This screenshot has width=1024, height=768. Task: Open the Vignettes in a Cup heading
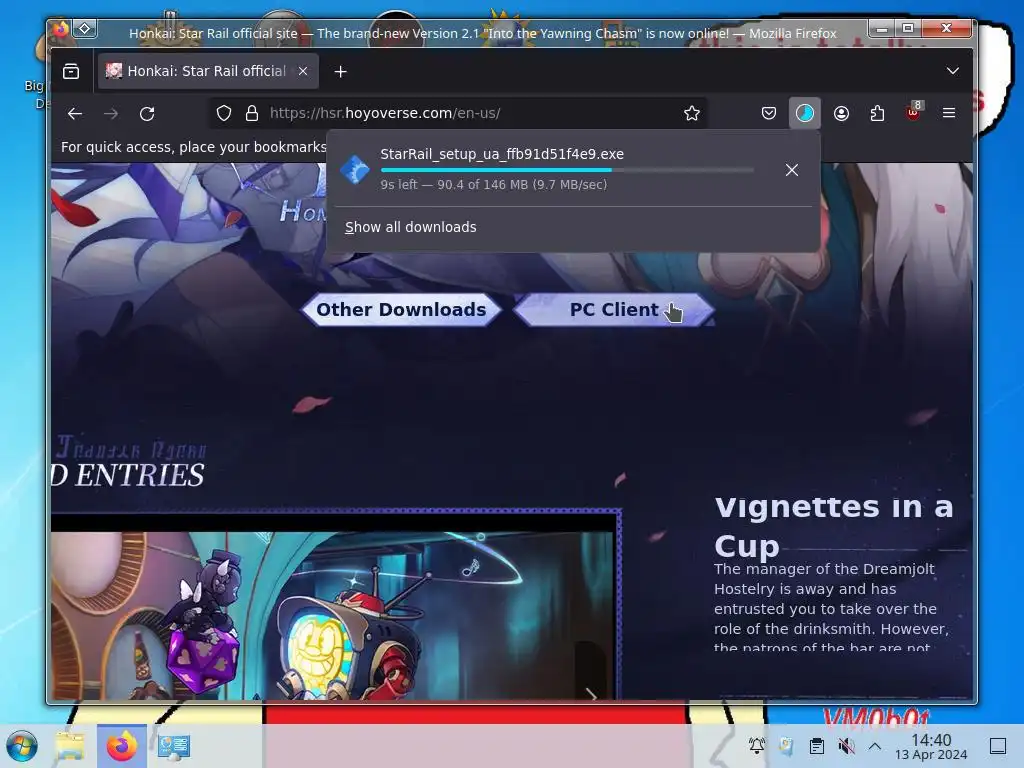click(834, 526)
